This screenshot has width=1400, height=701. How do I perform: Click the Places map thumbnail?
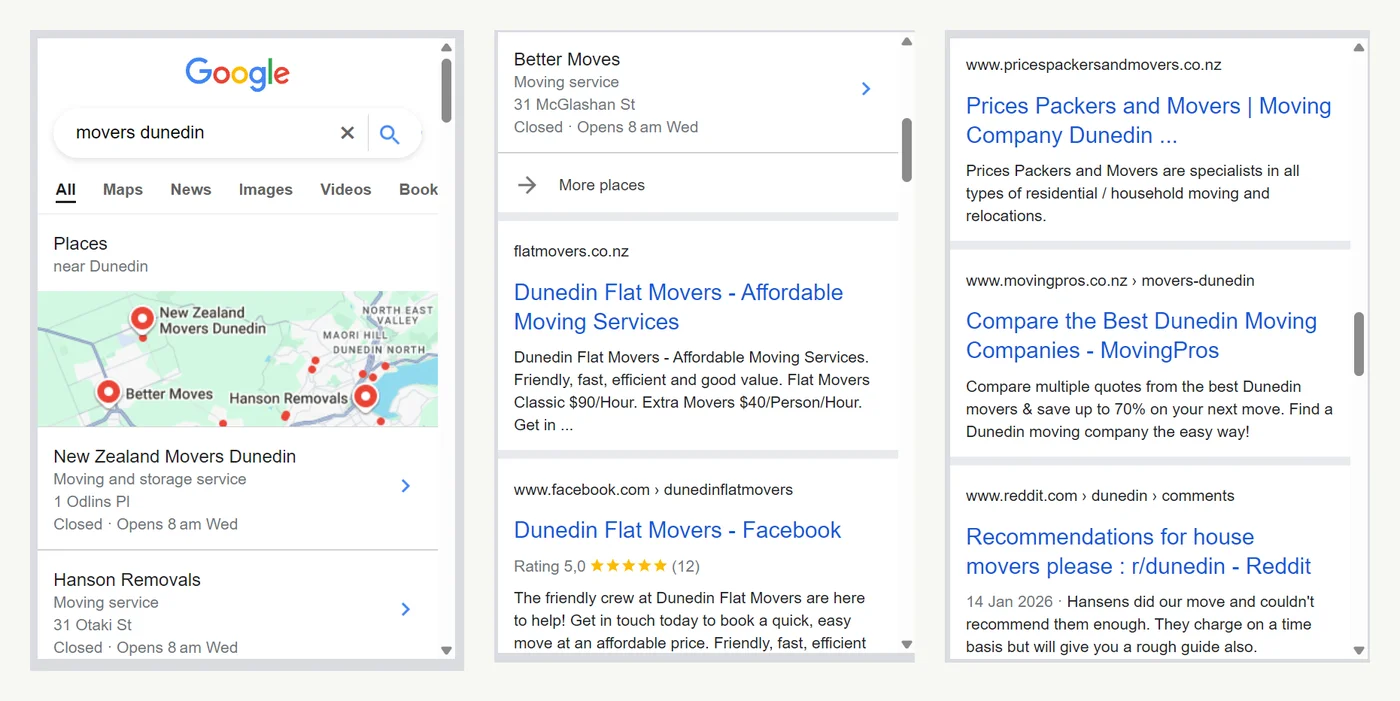click(x=238, y=359)
